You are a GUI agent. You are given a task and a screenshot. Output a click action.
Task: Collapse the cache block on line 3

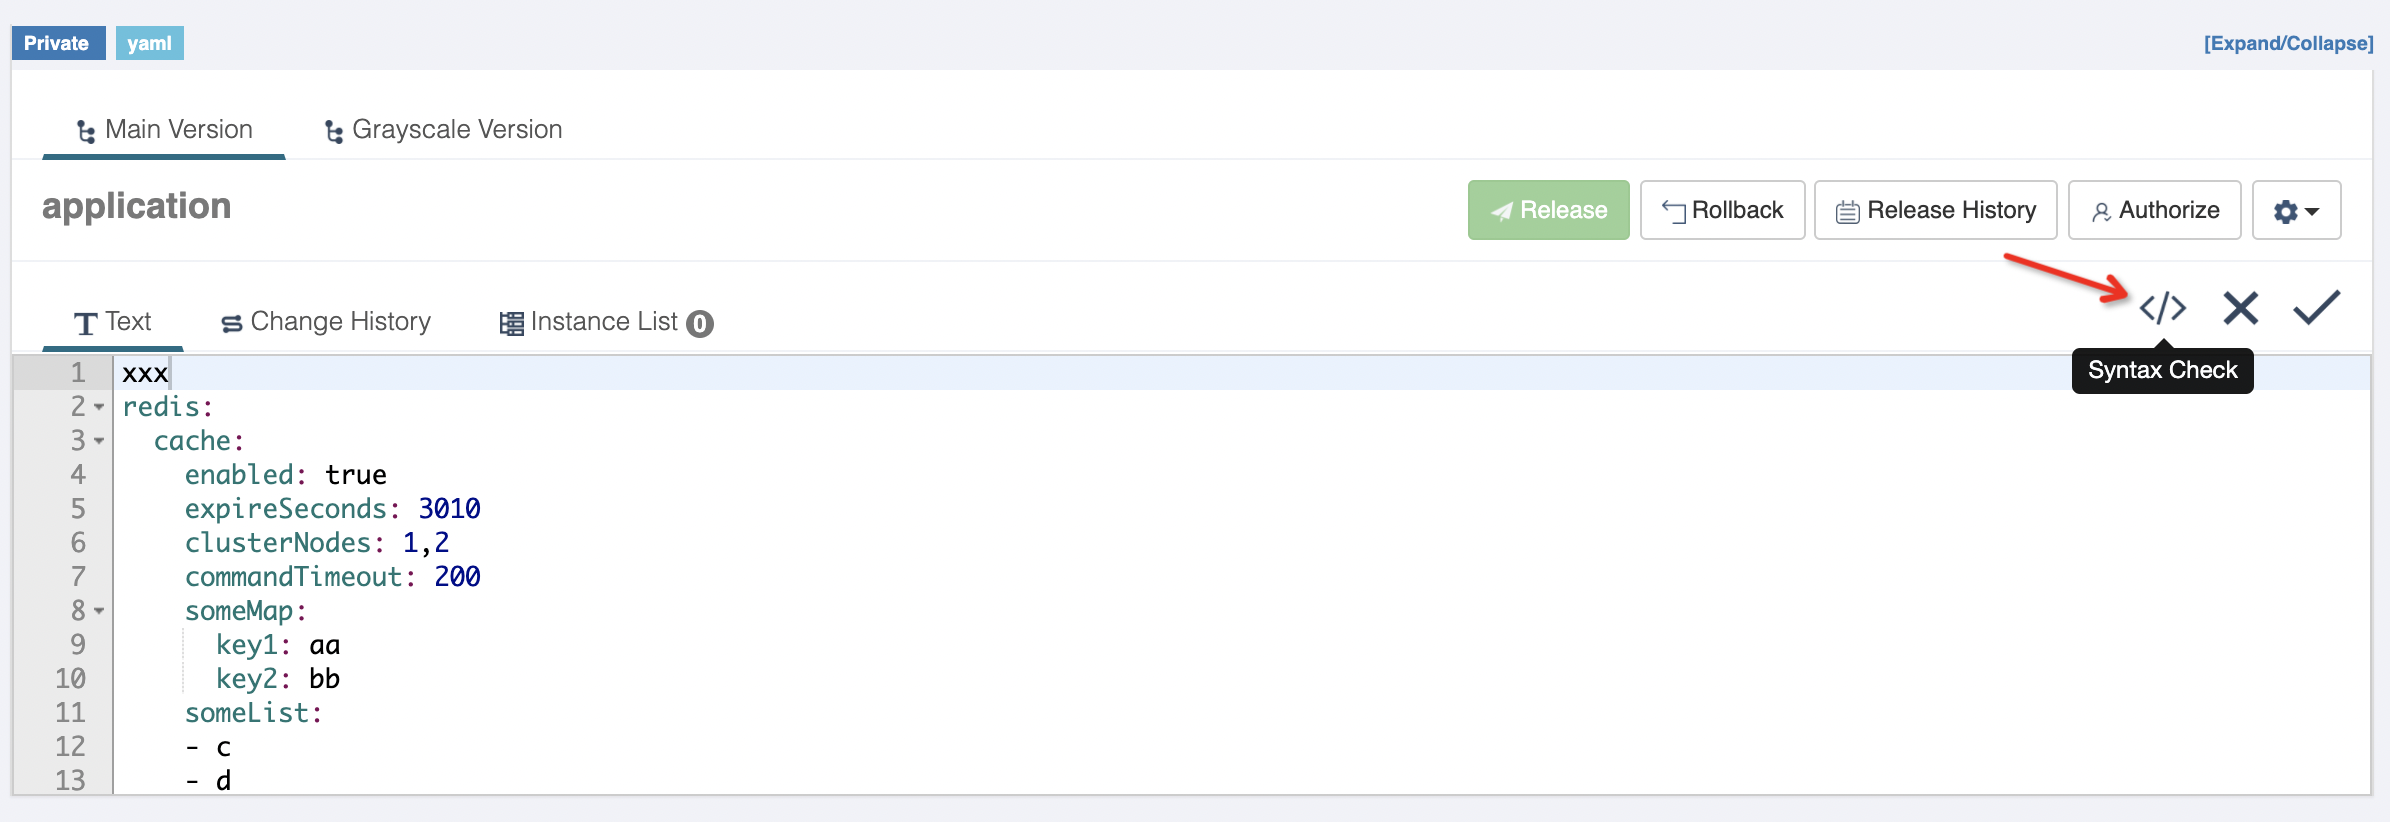(97, 442)
